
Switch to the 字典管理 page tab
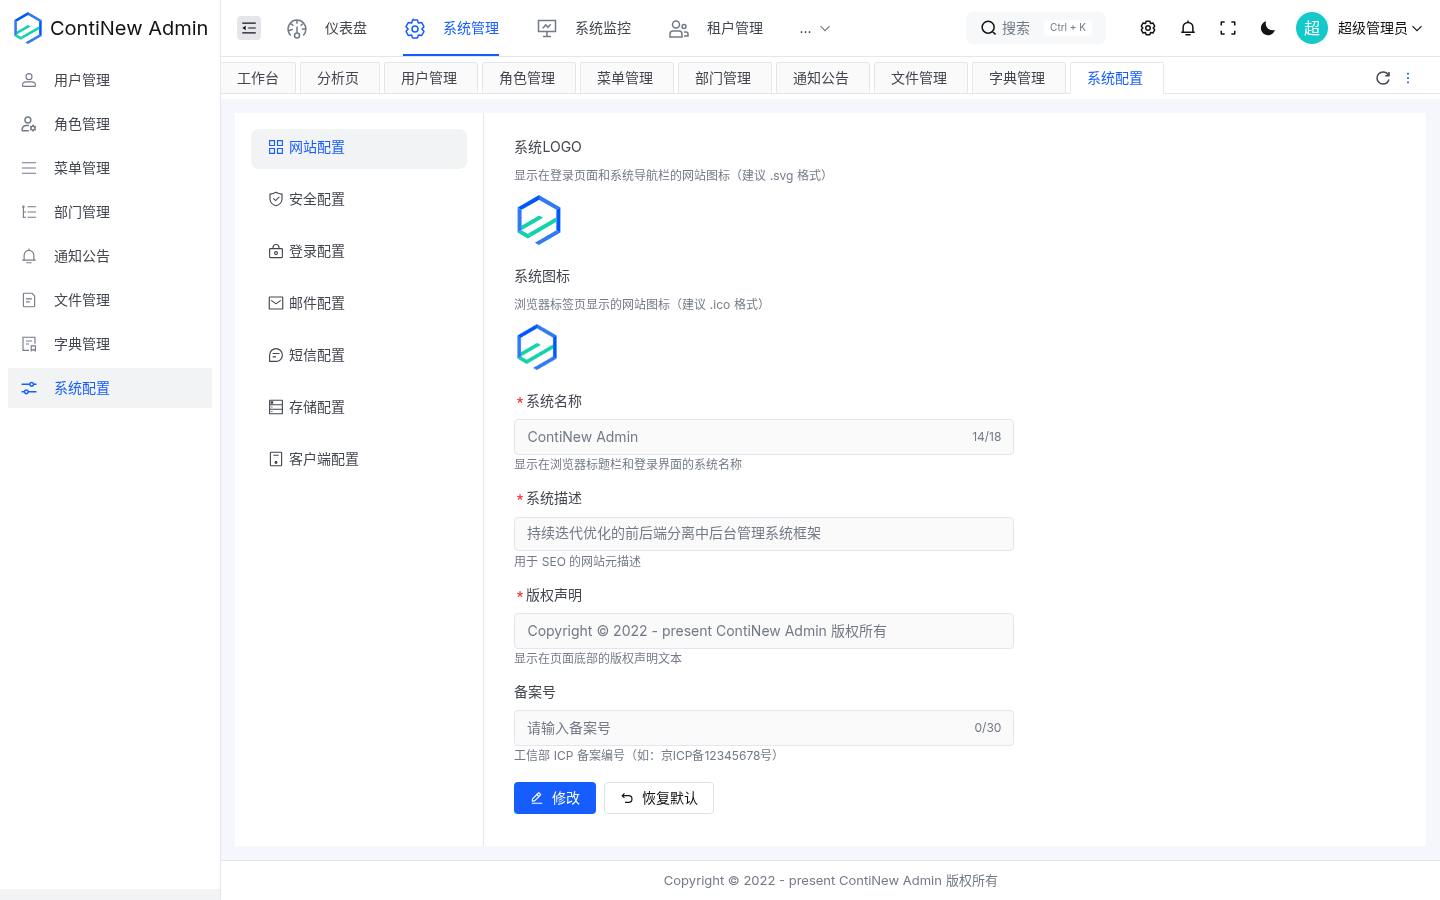pyautogui.click(x=1017, y=78)
